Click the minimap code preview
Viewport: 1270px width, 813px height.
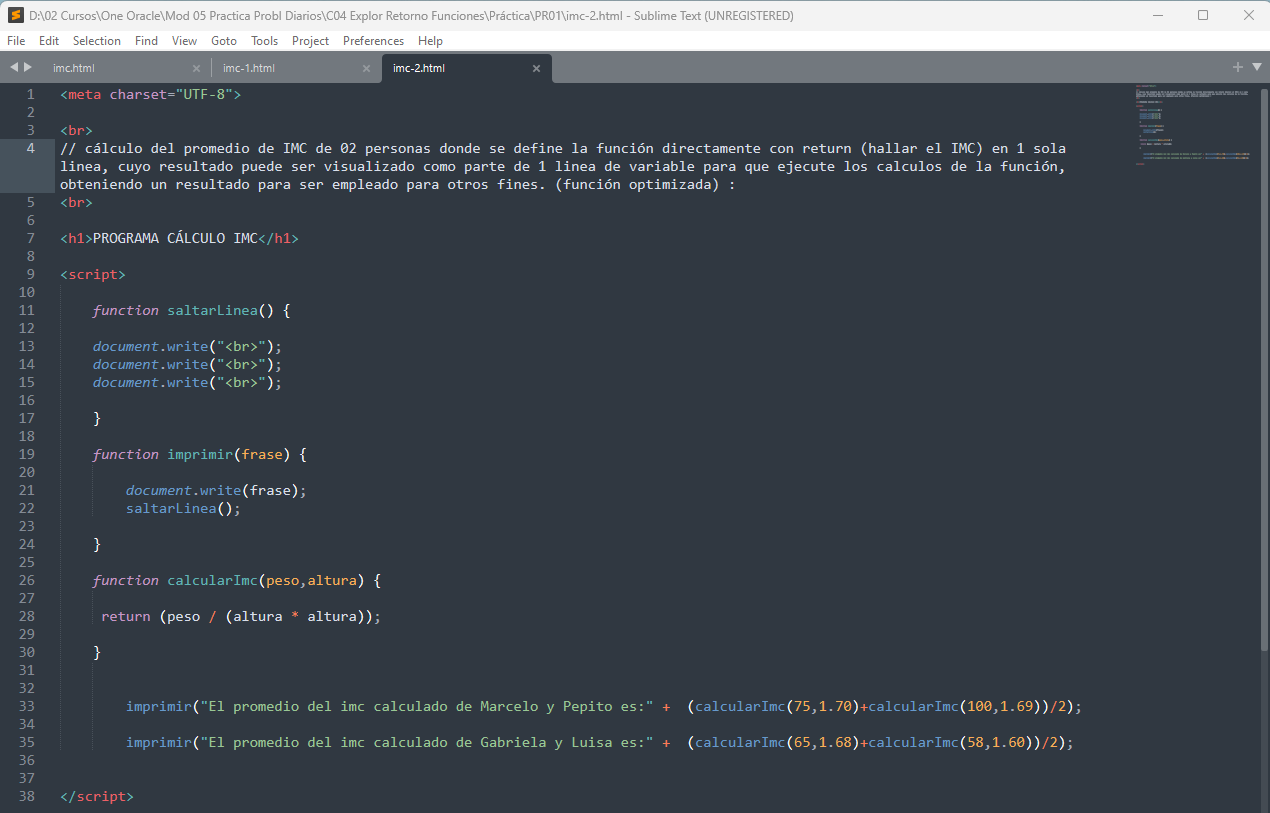coord(1193,125)
